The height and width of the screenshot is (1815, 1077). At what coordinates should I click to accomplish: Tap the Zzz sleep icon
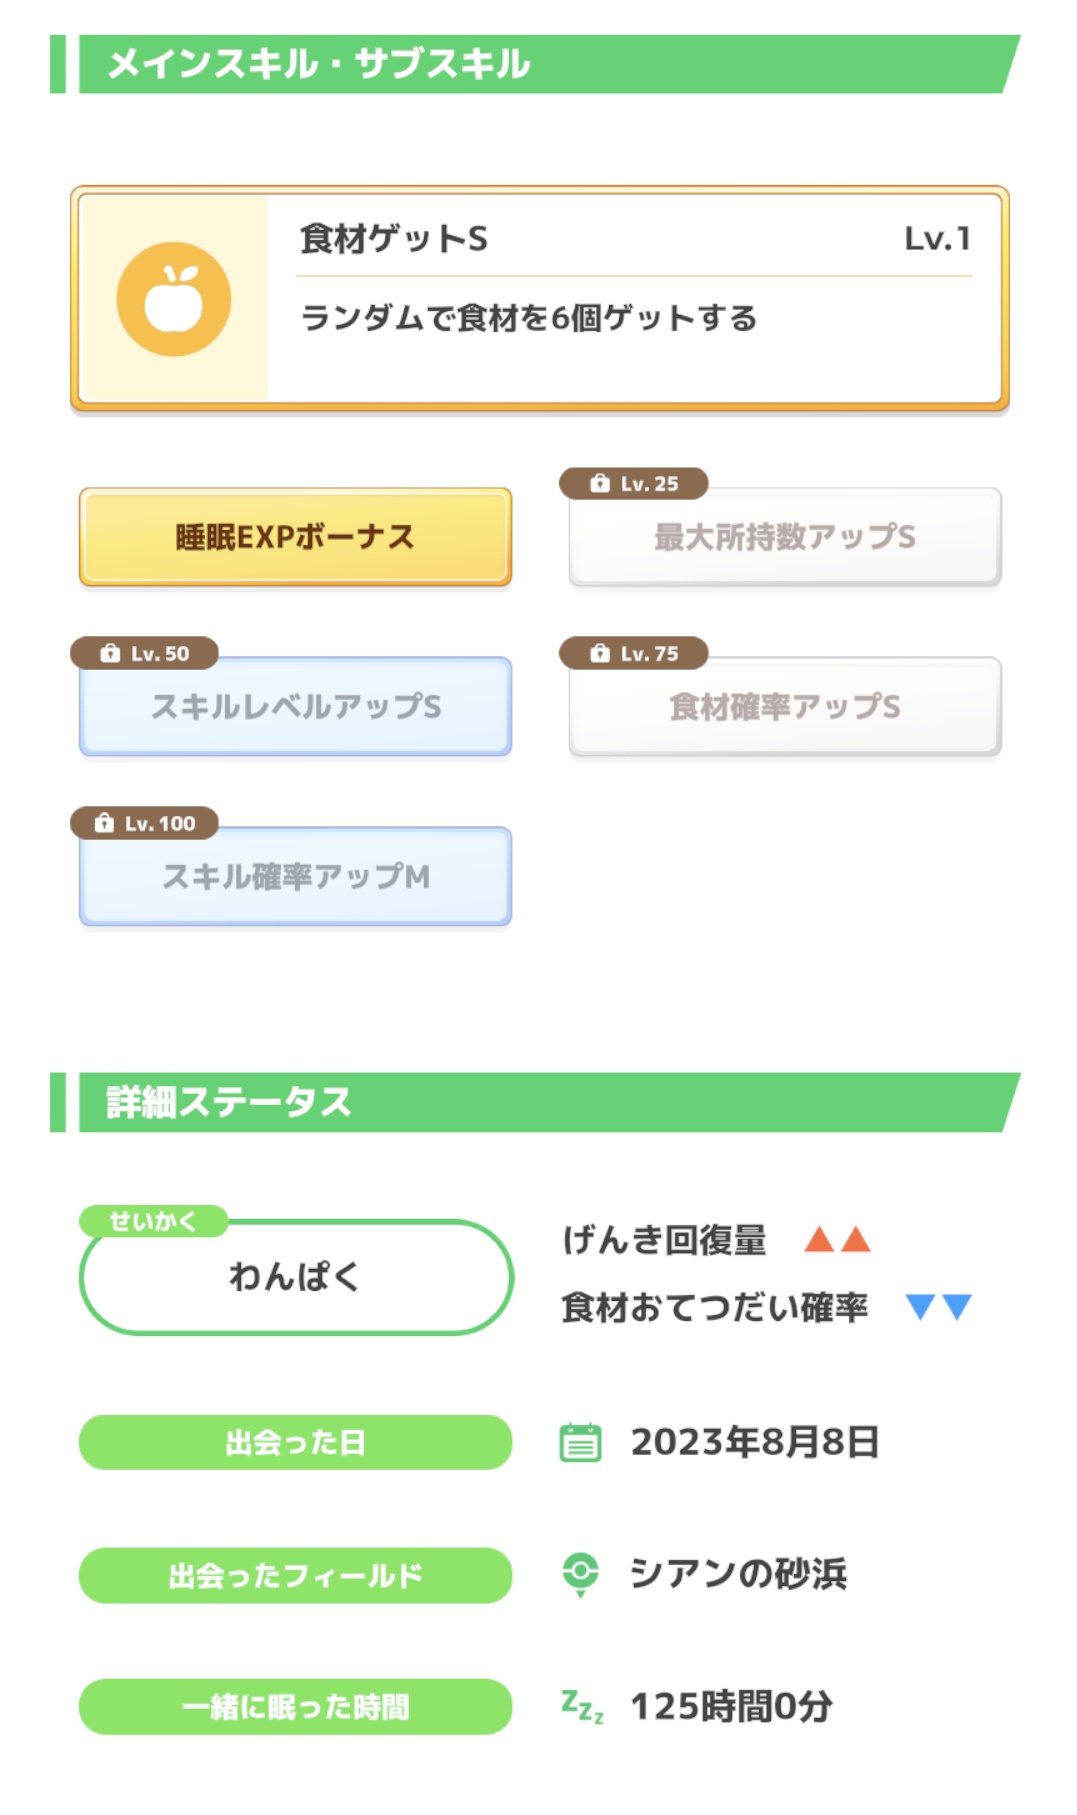pyautogui.click(x=582, y=1706)
